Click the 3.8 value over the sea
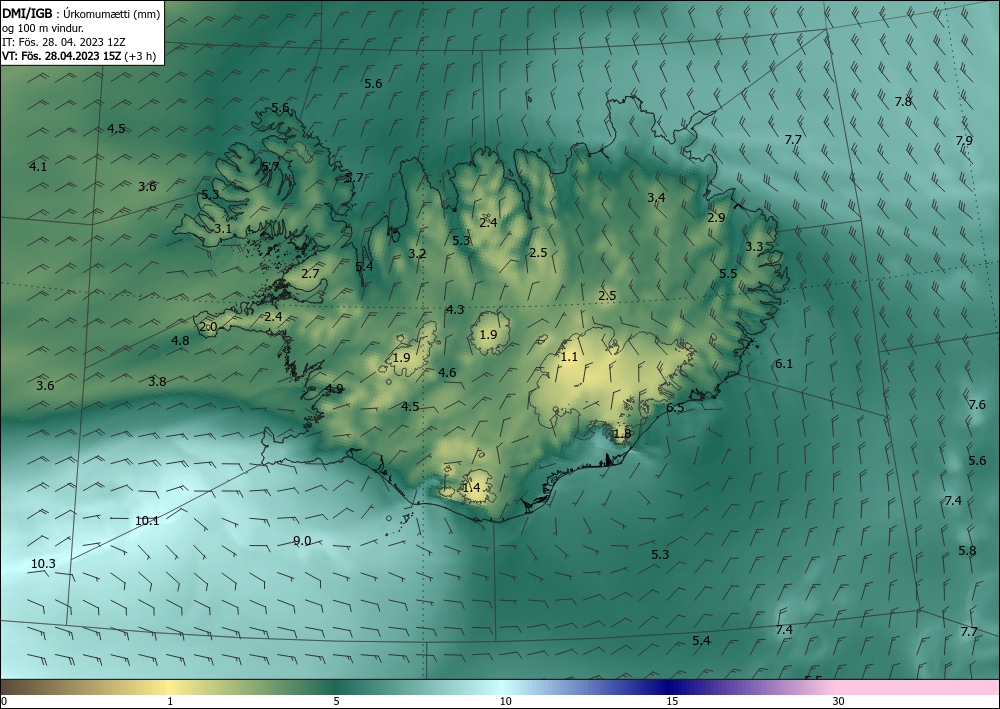1000x709 pixels. pyautogui.click(x=157, y=381)
